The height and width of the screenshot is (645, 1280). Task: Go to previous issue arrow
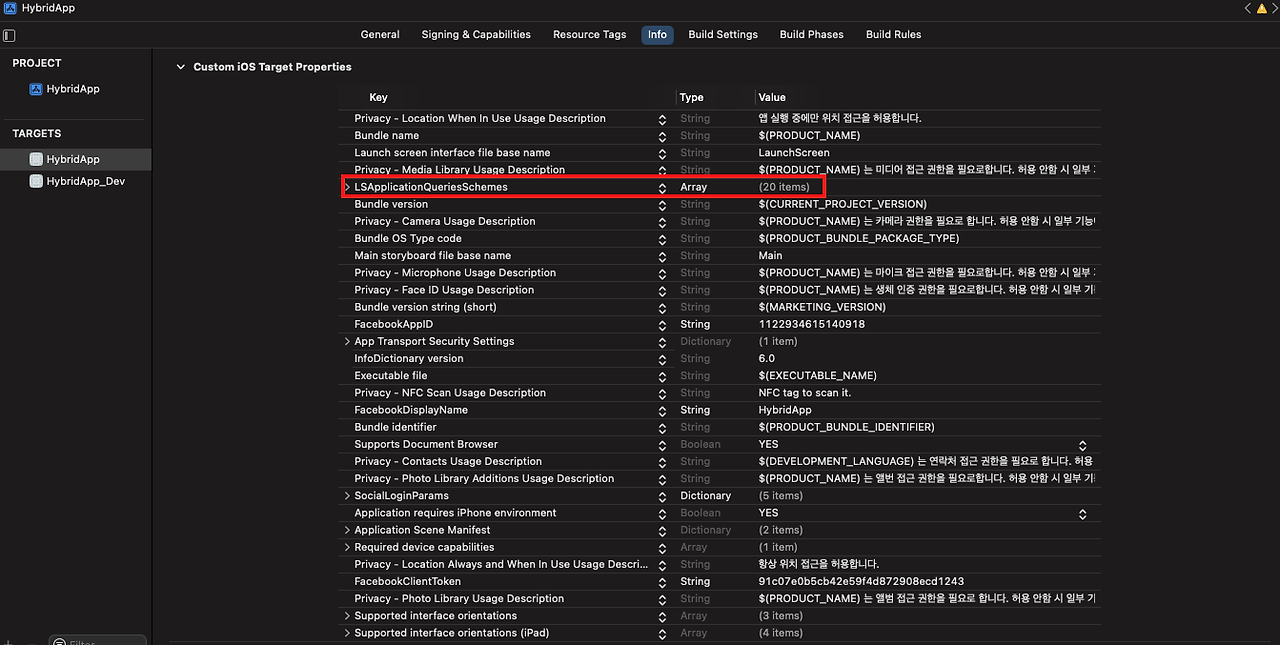point(1247,8)
